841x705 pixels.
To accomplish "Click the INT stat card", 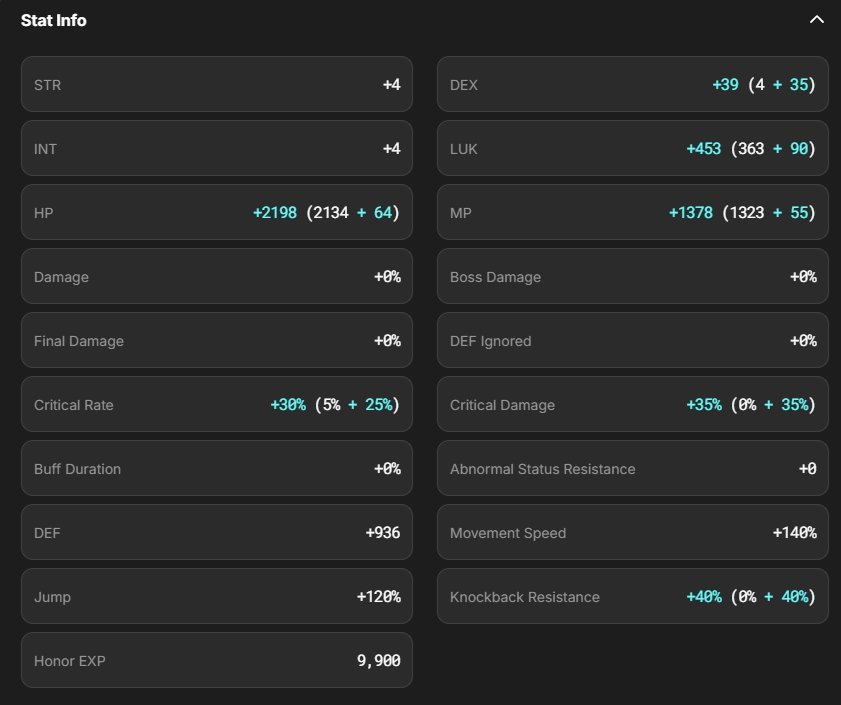I will [x=216, y=149].
